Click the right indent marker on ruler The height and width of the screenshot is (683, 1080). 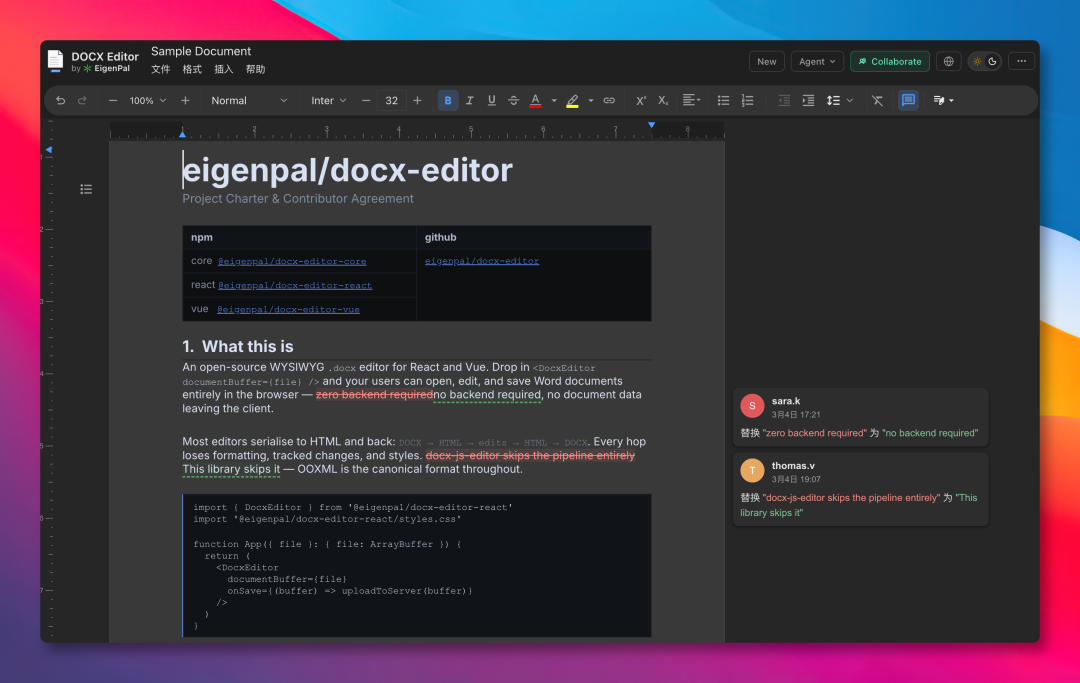pyautogui.click(x=652, y=125)
